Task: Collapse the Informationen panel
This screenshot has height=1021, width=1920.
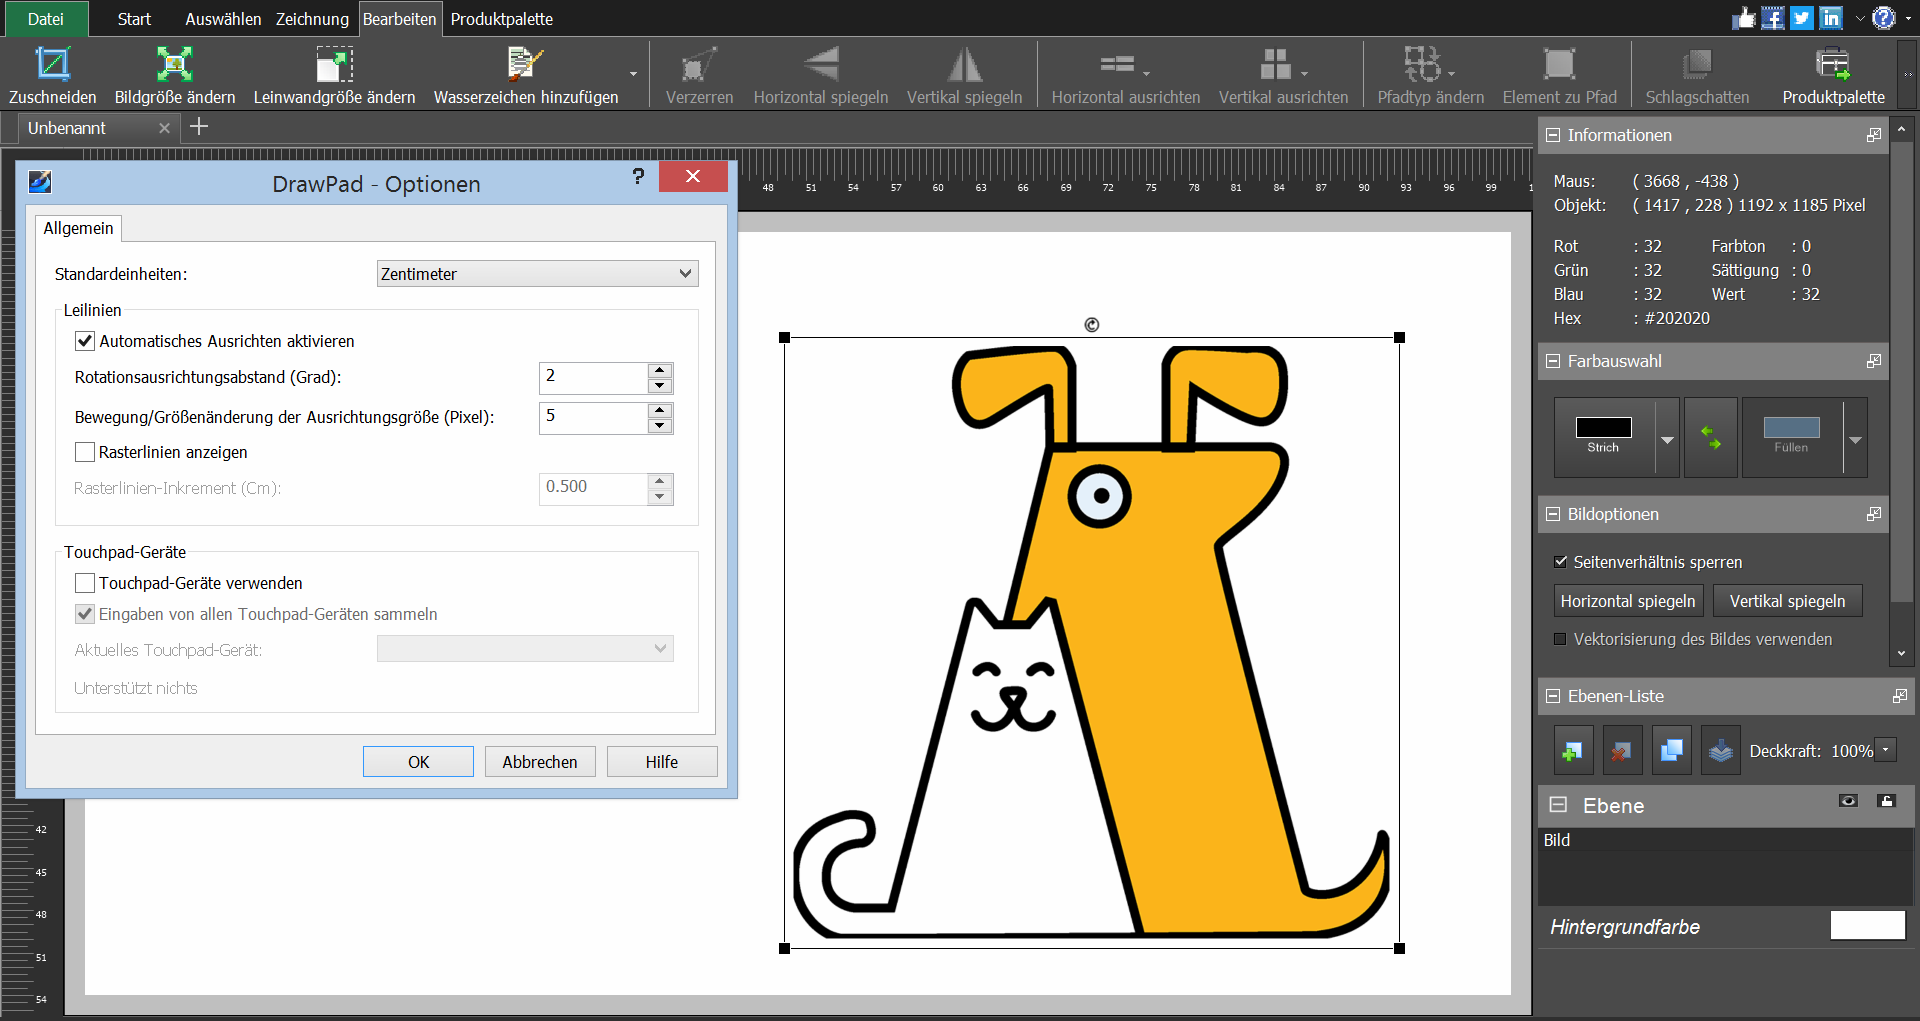Action: coord(1553,135)
